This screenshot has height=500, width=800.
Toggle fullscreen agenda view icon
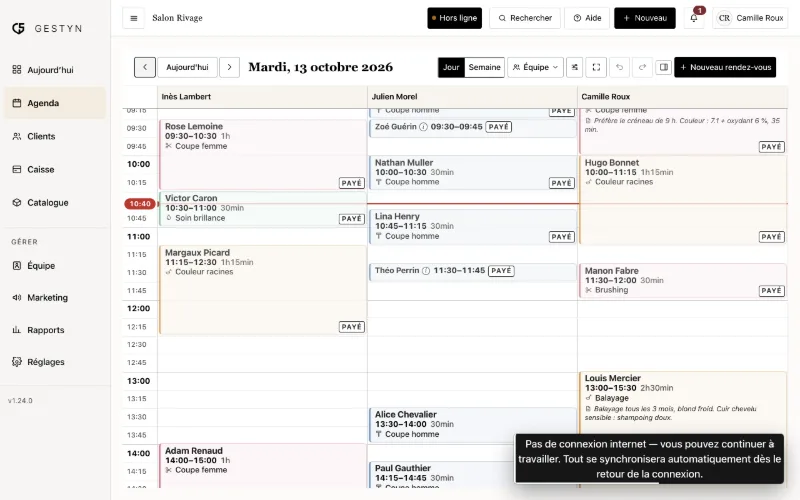click(596, 67)
